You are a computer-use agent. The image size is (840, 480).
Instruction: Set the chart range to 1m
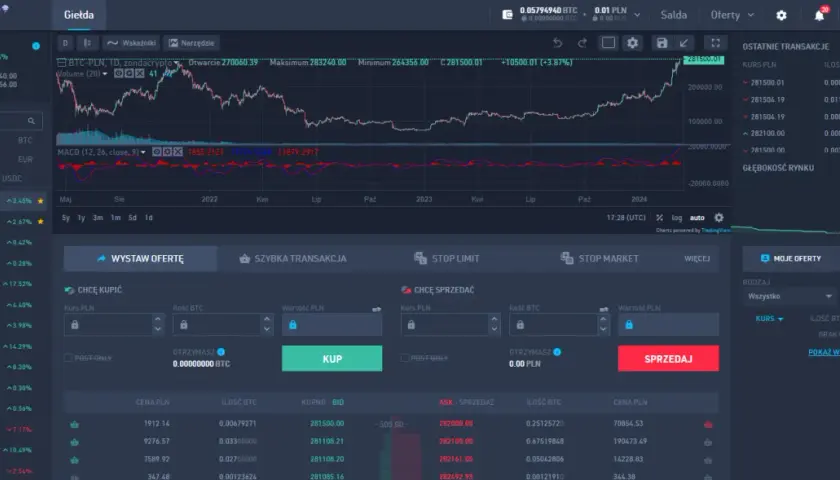point(115,218)
